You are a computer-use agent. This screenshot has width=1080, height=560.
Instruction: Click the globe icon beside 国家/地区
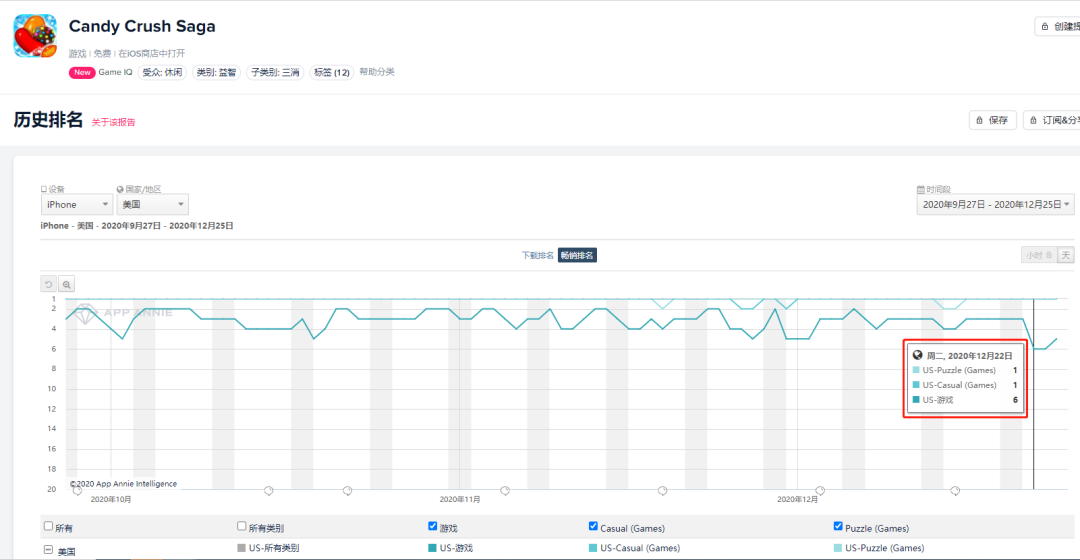click(x=120, y=189)
